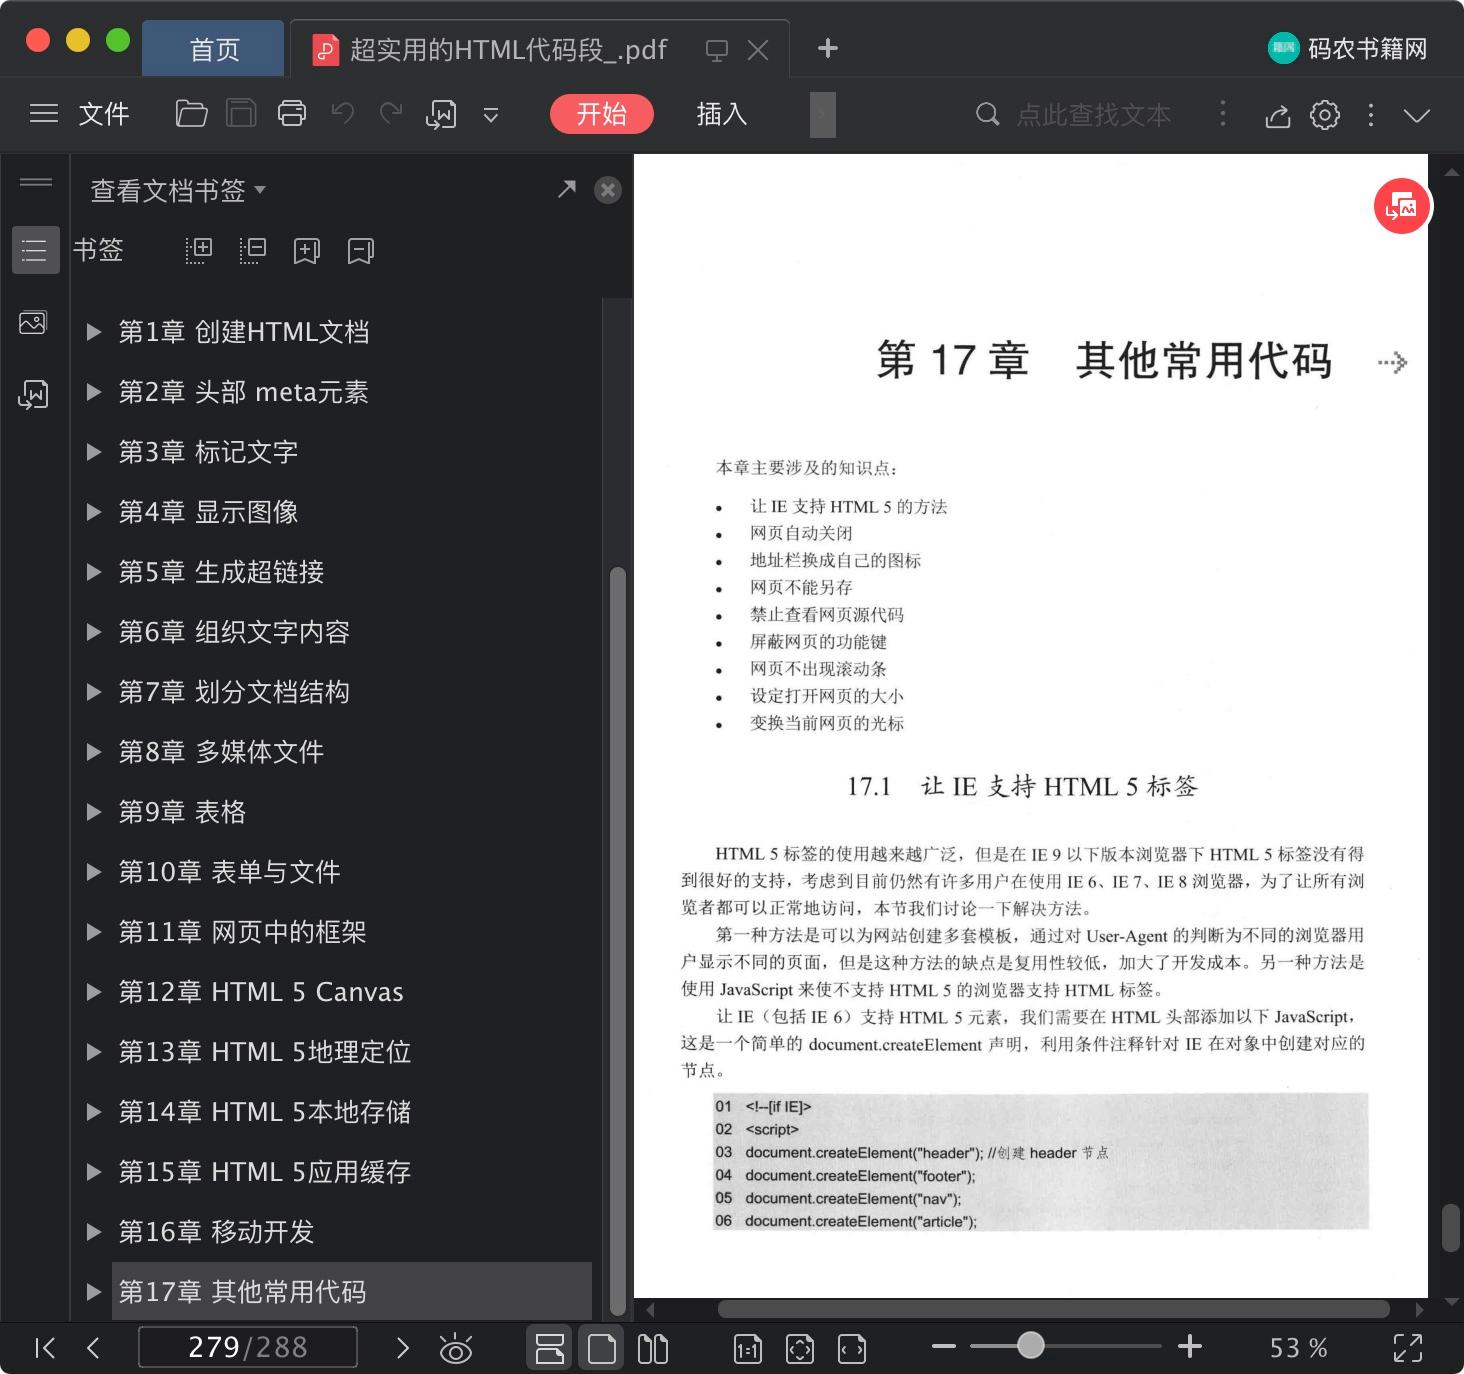
Task: Click the fit width icon
Action: coord(852,1349)
